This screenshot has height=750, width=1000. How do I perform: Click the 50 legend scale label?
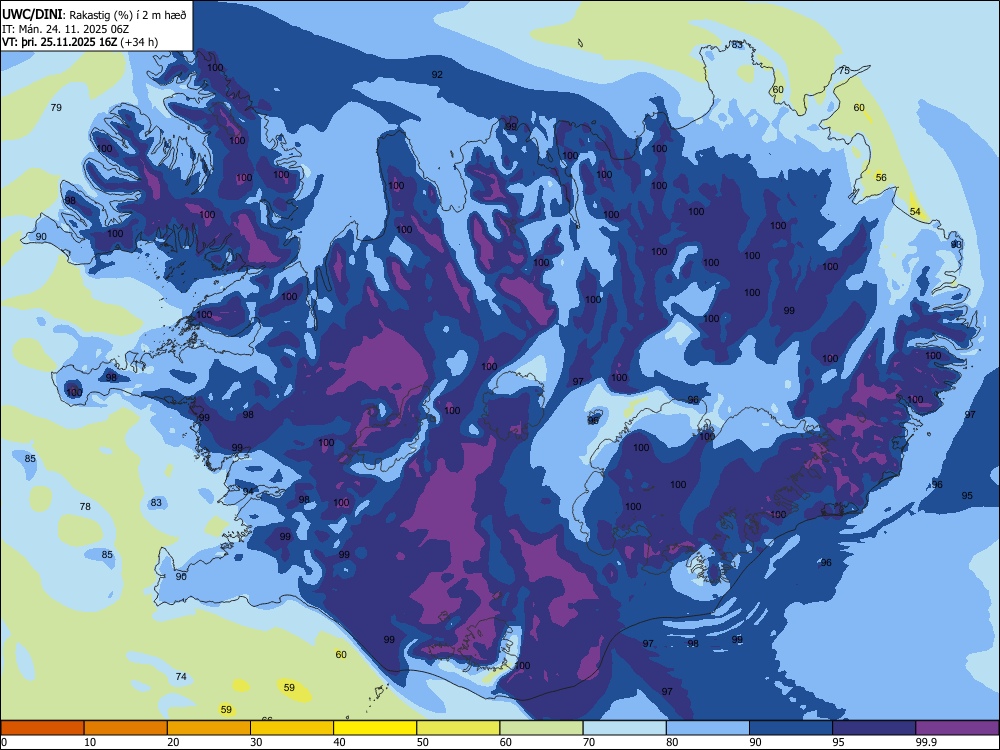[x=423, y=742]
